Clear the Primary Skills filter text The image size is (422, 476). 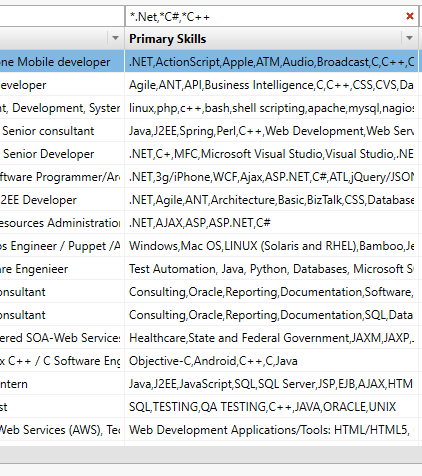[410, 16]
